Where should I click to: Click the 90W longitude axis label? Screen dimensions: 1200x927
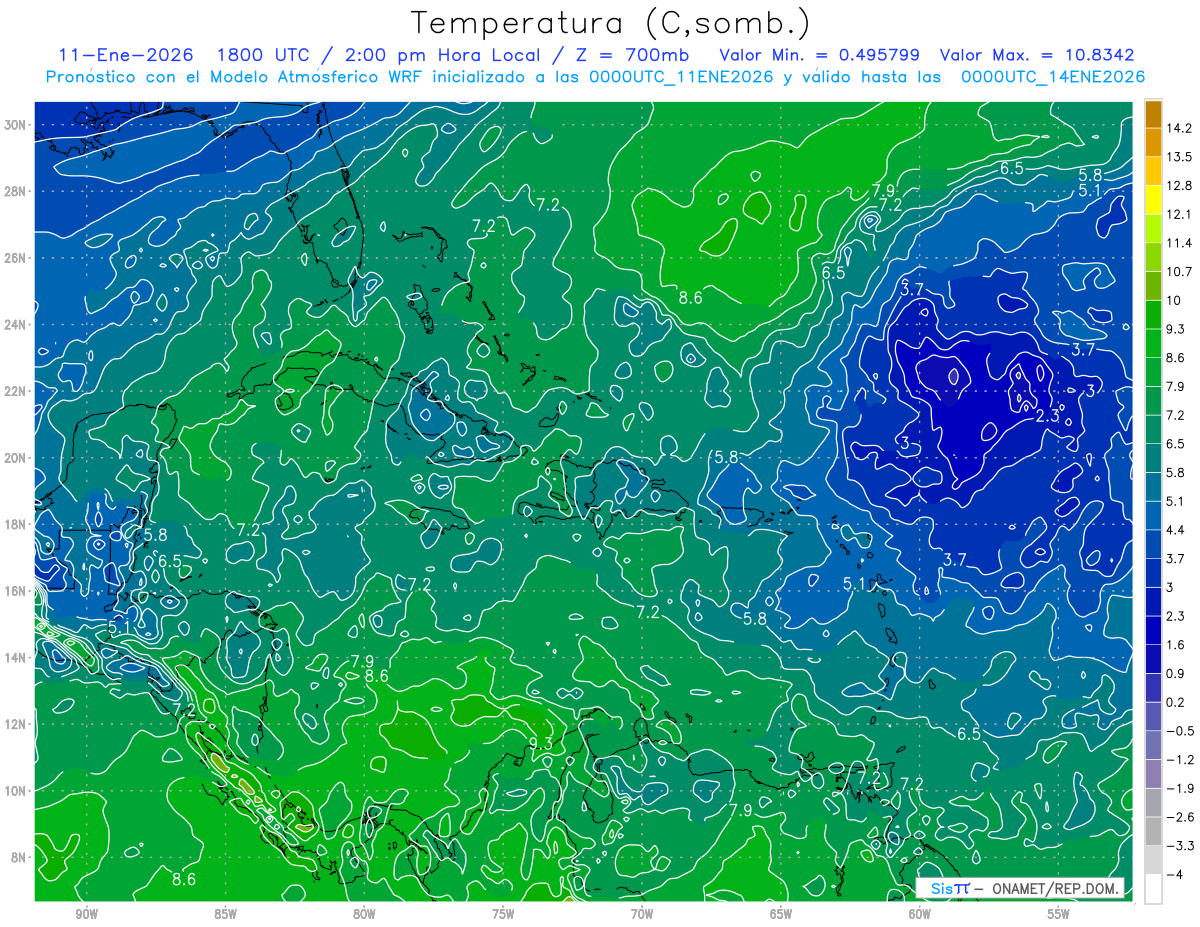(86, 913)
